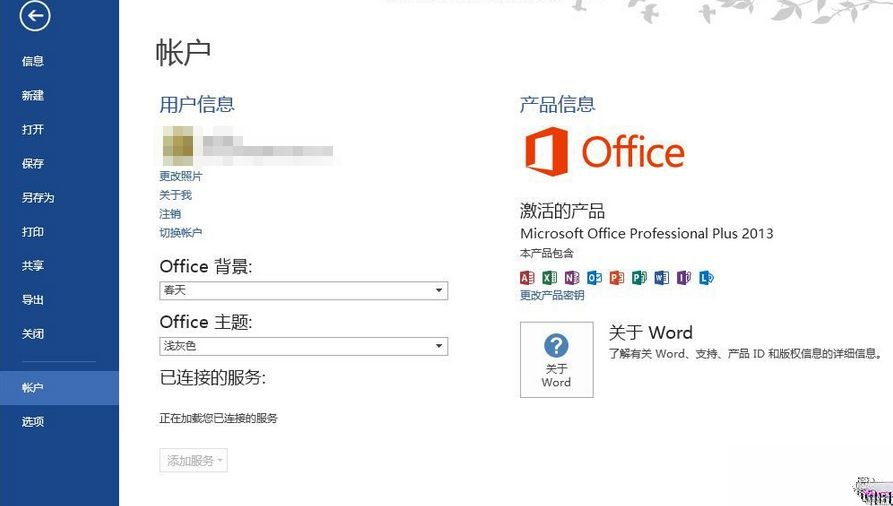Viewport: 893px width, 506px height.
Task: Click the 更改产品密钥 link
Action: point(552,295)
